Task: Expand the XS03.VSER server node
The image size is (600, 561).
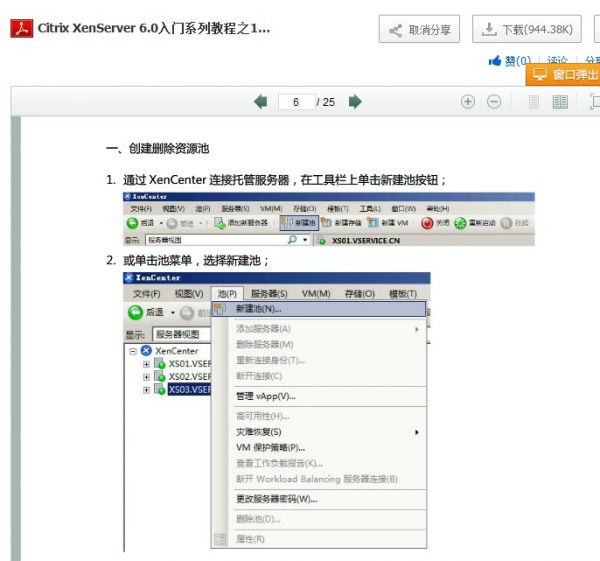Action: pos(146,390)
